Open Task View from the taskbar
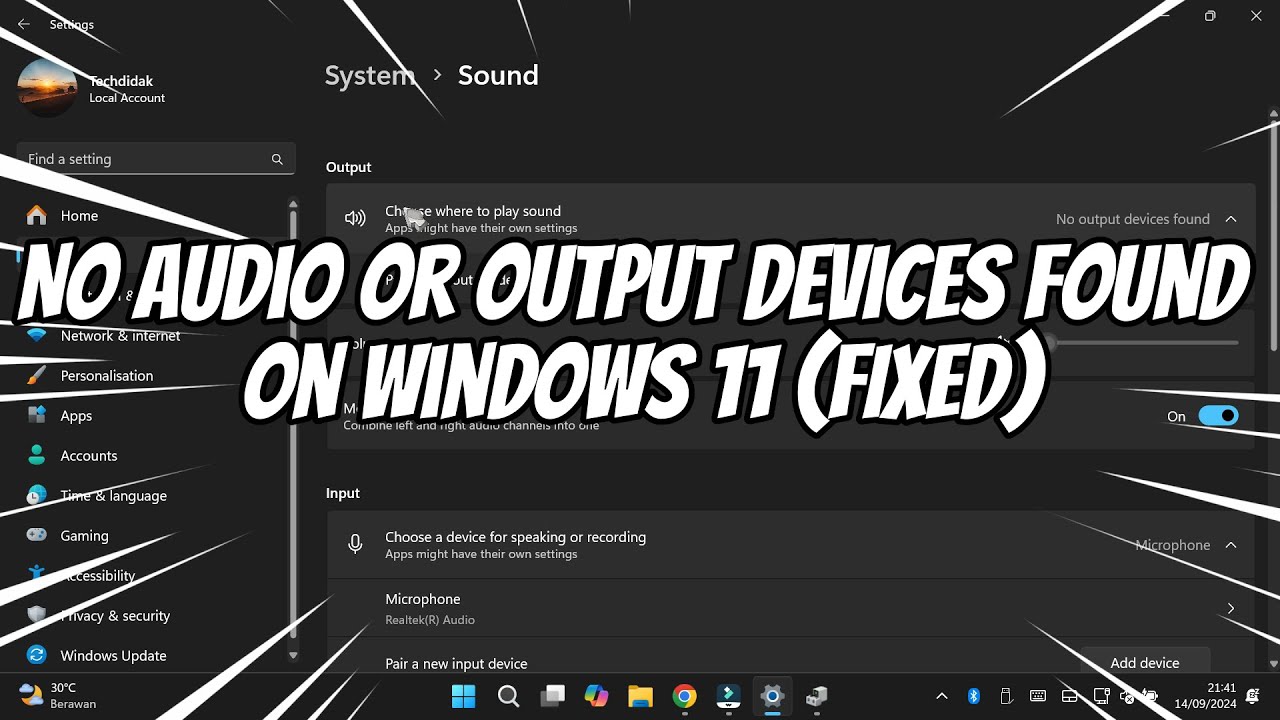Screen dimensions: 1280x720 click(553, 696)
